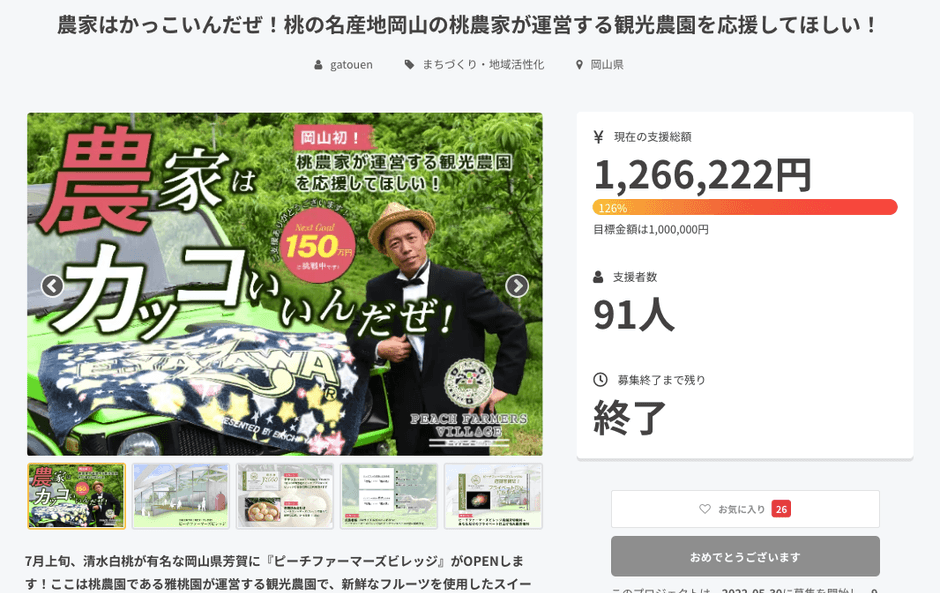Screen dimensions: 940x593
Task: Click the 126% funding progress bar
Action: 745,207
